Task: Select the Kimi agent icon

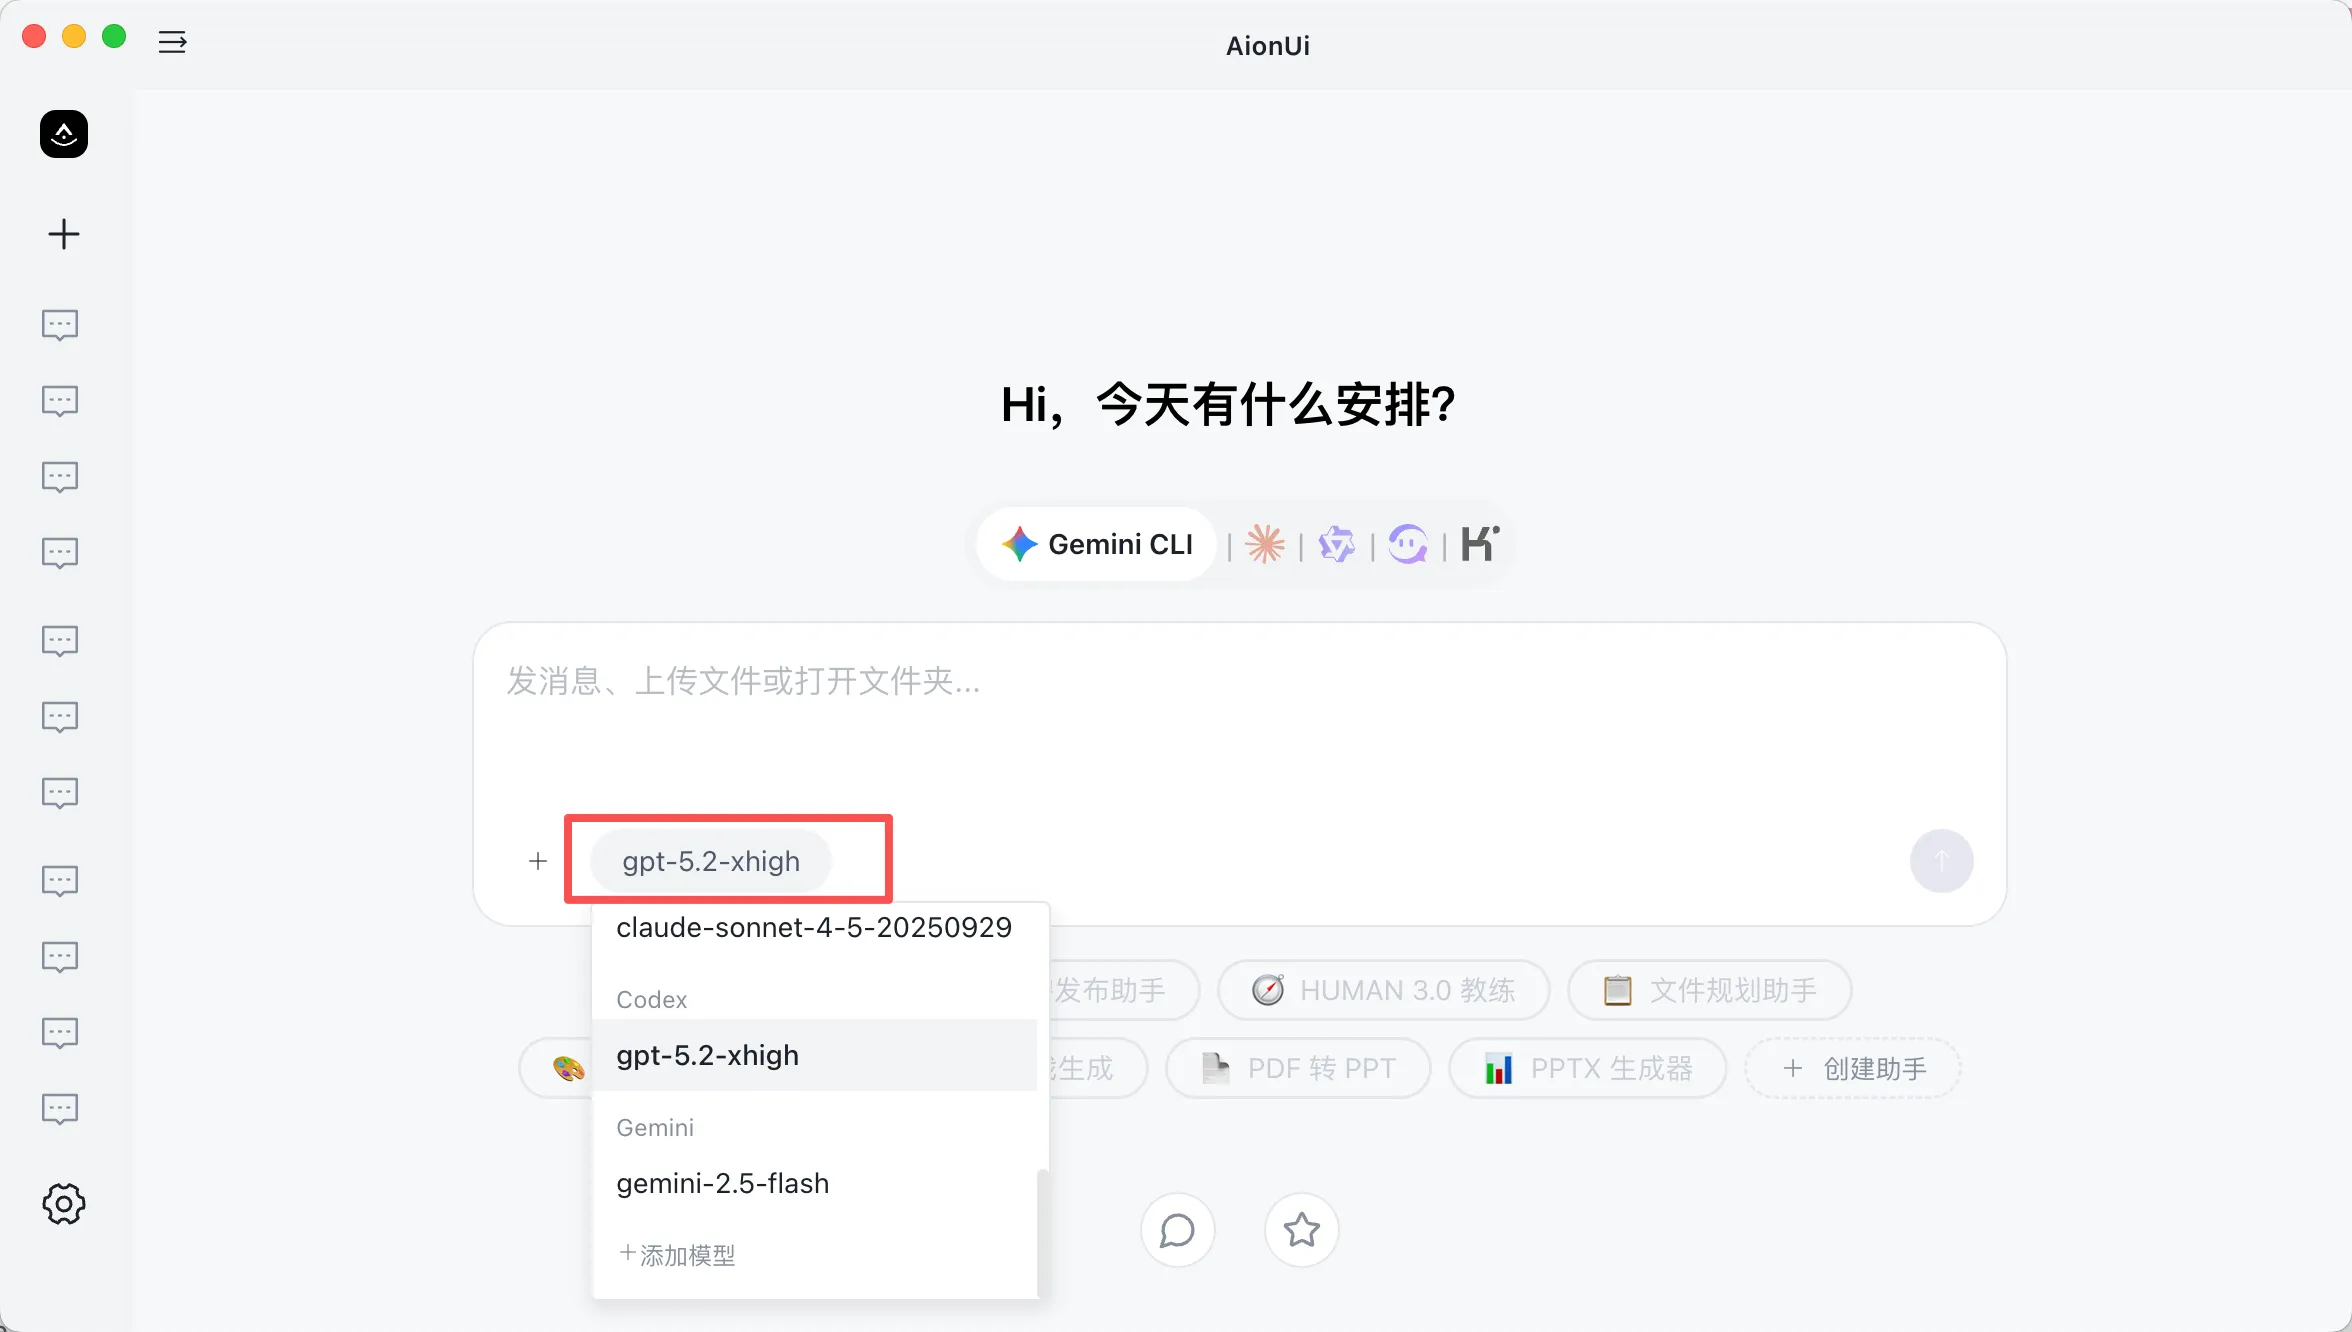Action: [1478, 544]
